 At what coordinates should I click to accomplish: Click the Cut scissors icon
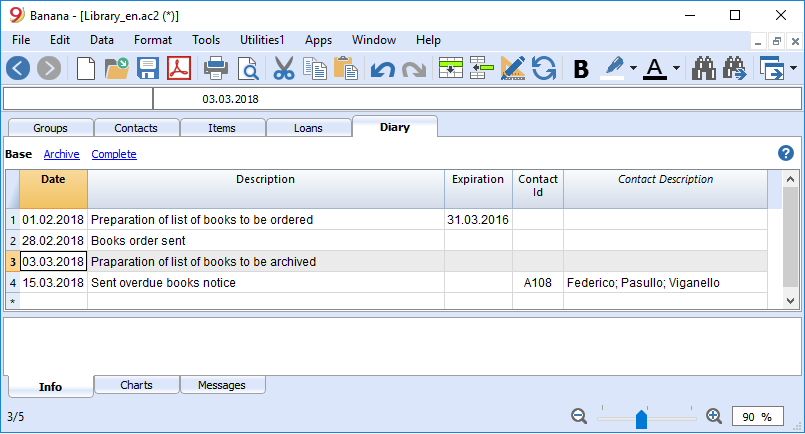pos(283,68)
